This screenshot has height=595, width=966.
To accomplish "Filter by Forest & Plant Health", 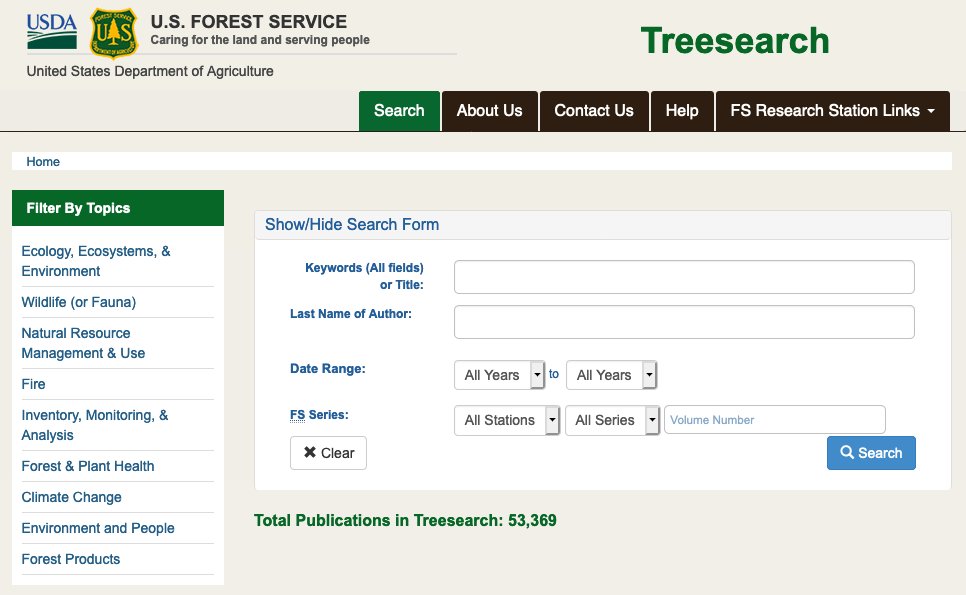I will [87, 466].
